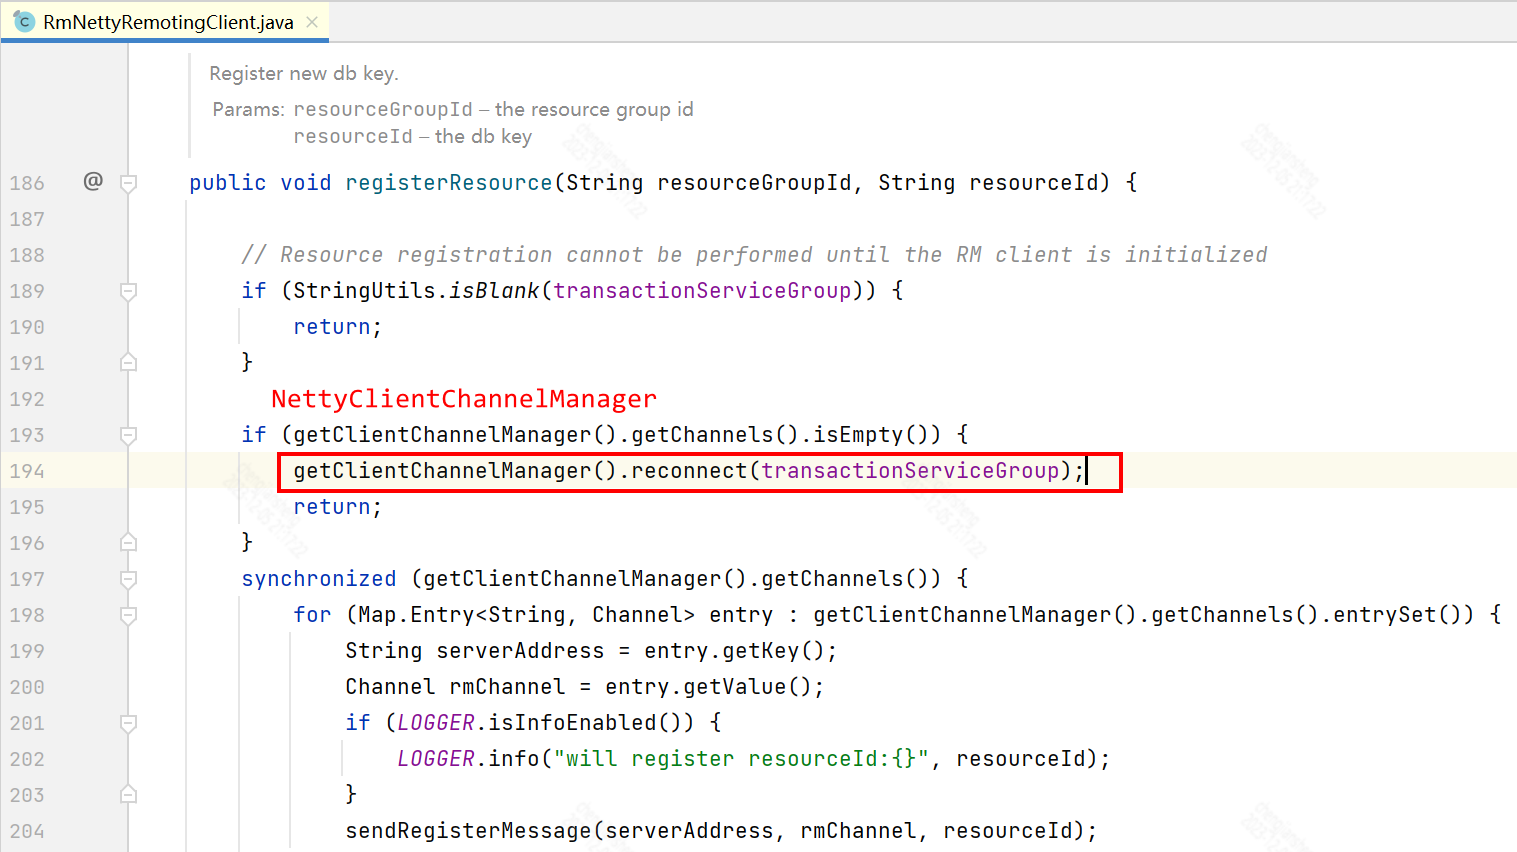Image resolution: width=1517 pixels, height=852 pixels.
Task: Click the serverAddress variable declaration
Action: click(520, 651)
